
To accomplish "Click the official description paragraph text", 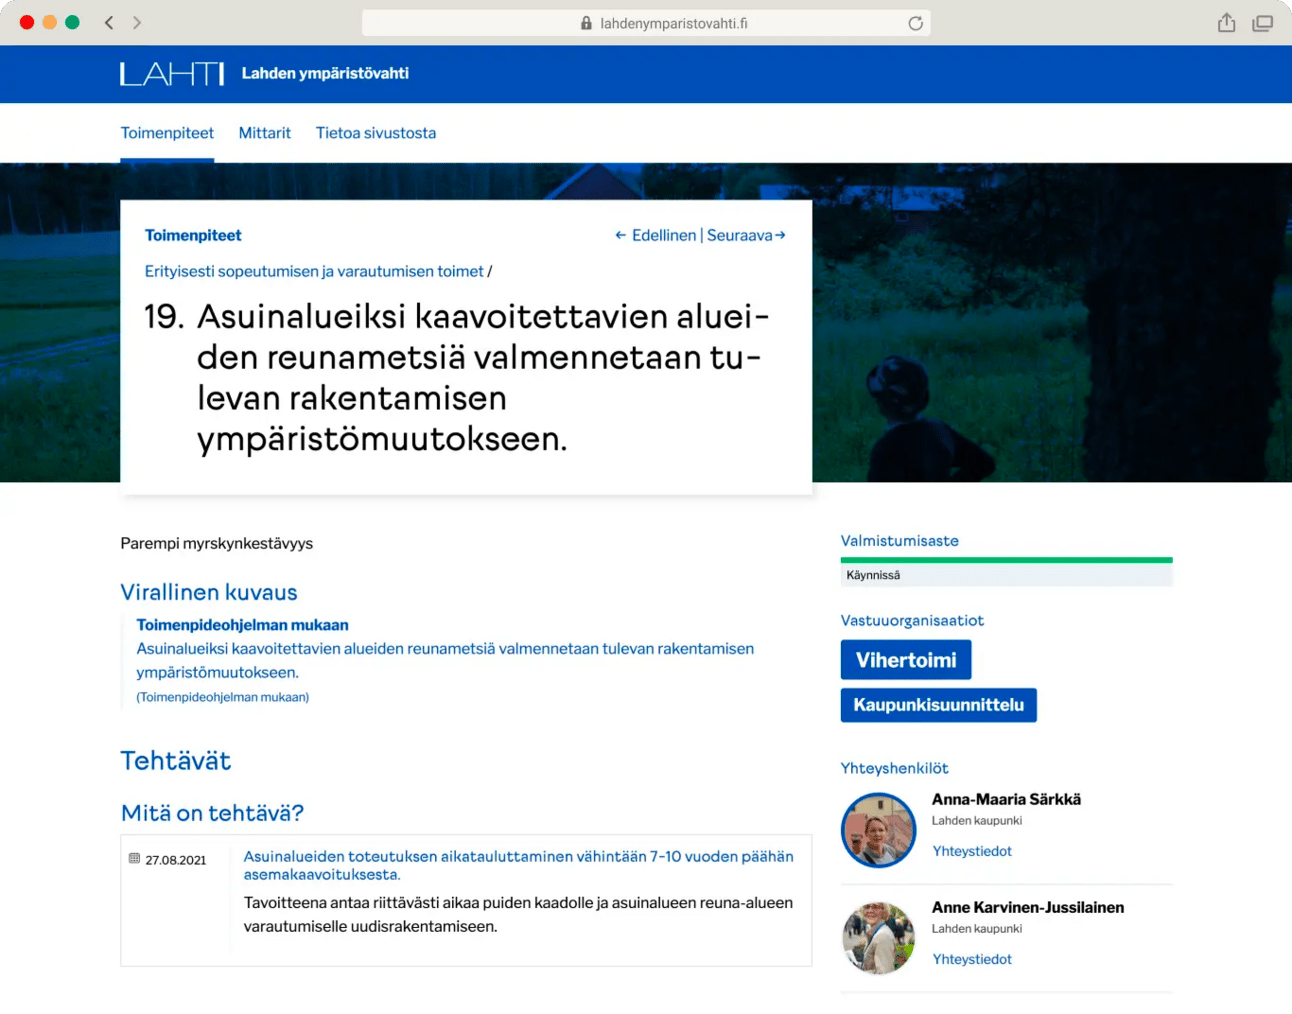I will click(x=445, y=660).
